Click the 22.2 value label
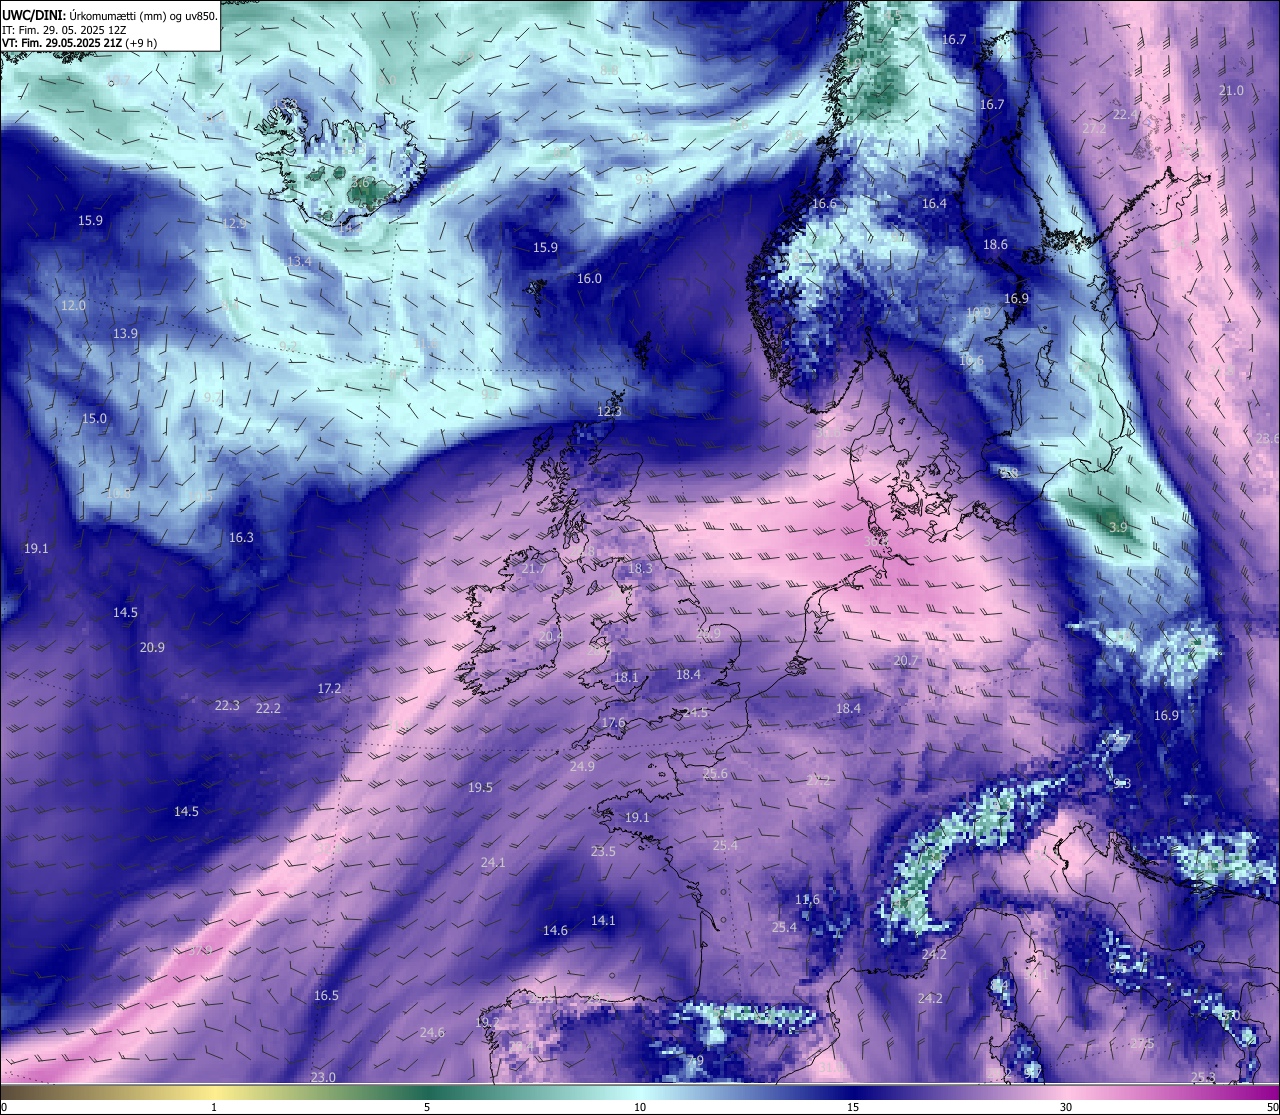Screen dimensions: 1280x1115 pyautogui.click(x=268, y=709)
